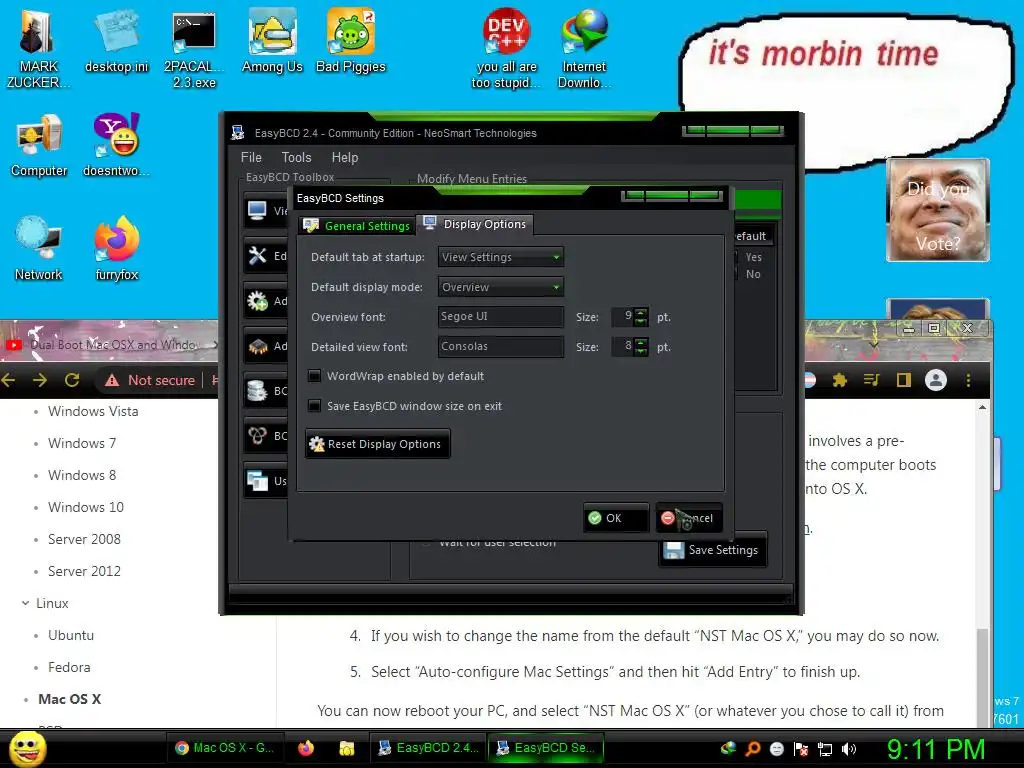The height and width of the screenshot is (768, 1024).
Task: Click Cancel in EasyBCD Settings
Action: (x=689, y=518)
